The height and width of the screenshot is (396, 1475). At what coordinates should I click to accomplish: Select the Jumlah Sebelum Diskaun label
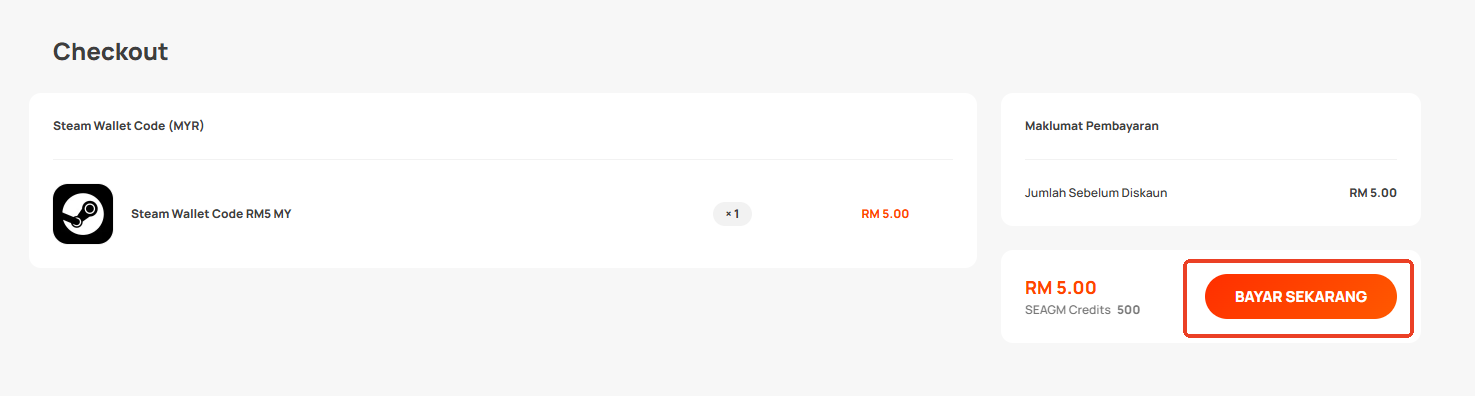click(x=1096, y=193)
